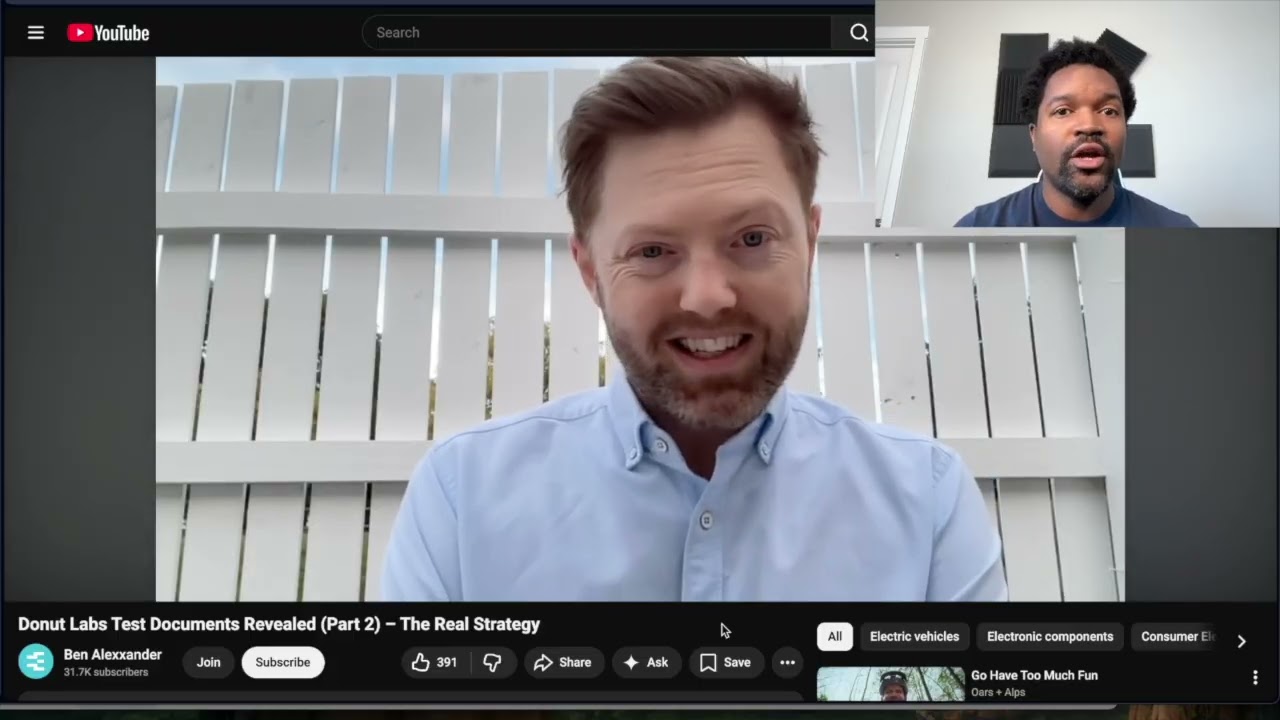Open Go Have Too Much Fun thumbnail
Viewport: 1280px width, 720px height.
click(x=891, y=684)
